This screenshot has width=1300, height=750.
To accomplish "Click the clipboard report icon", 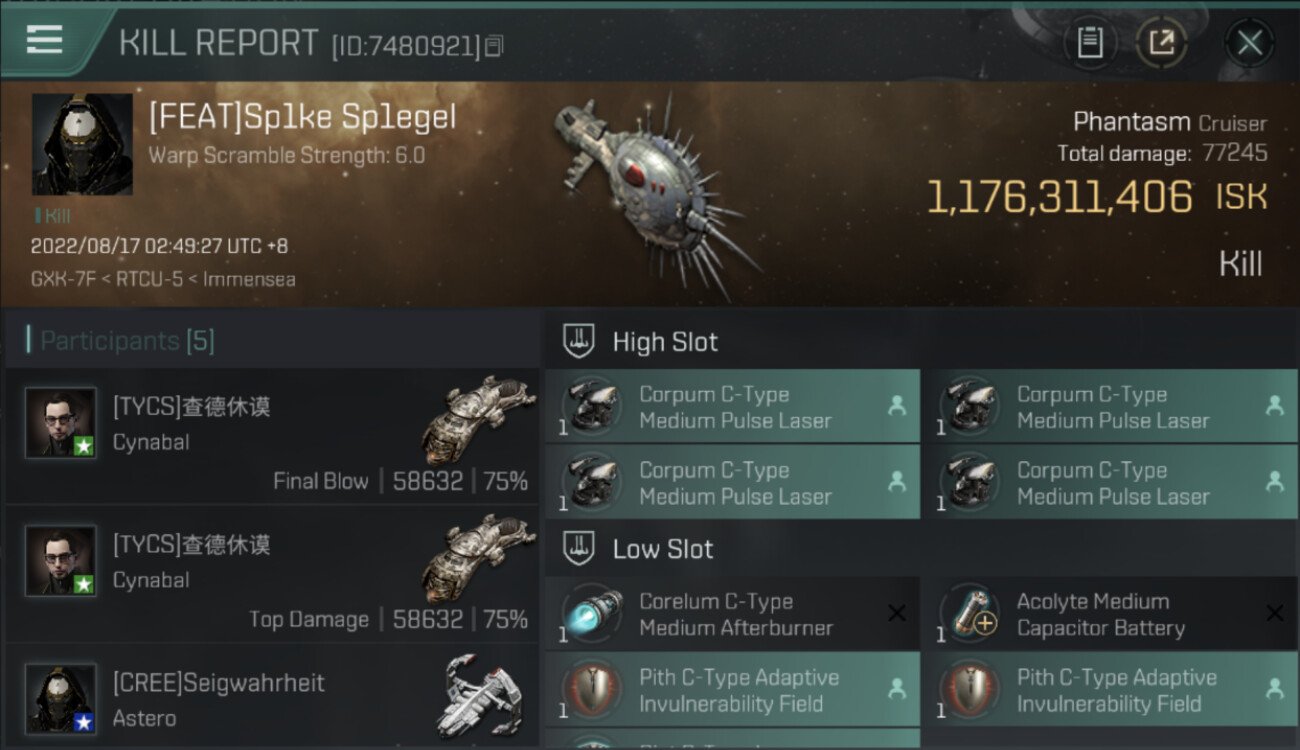I will coord(1089,43).
